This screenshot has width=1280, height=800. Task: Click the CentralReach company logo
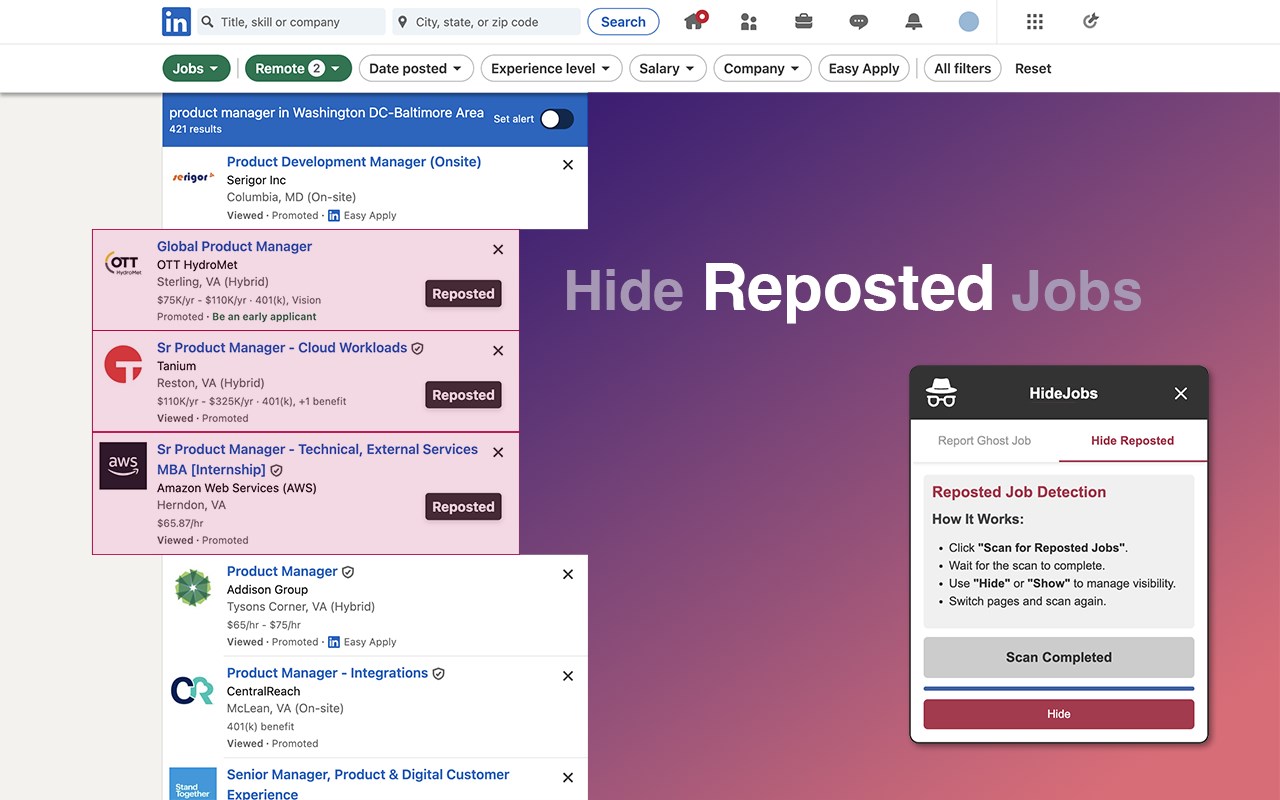click(192, 690)
